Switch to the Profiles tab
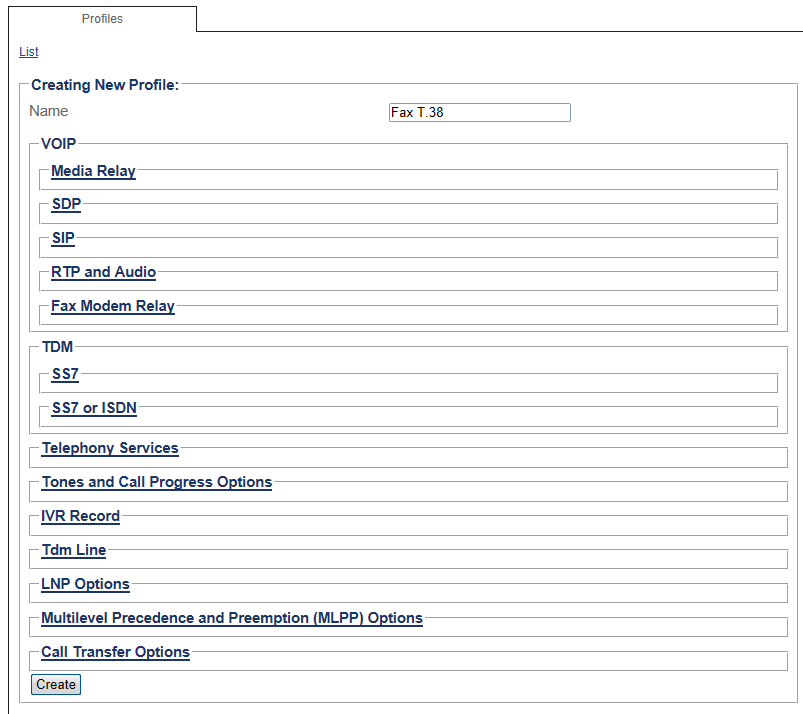 tap(102, 18)
